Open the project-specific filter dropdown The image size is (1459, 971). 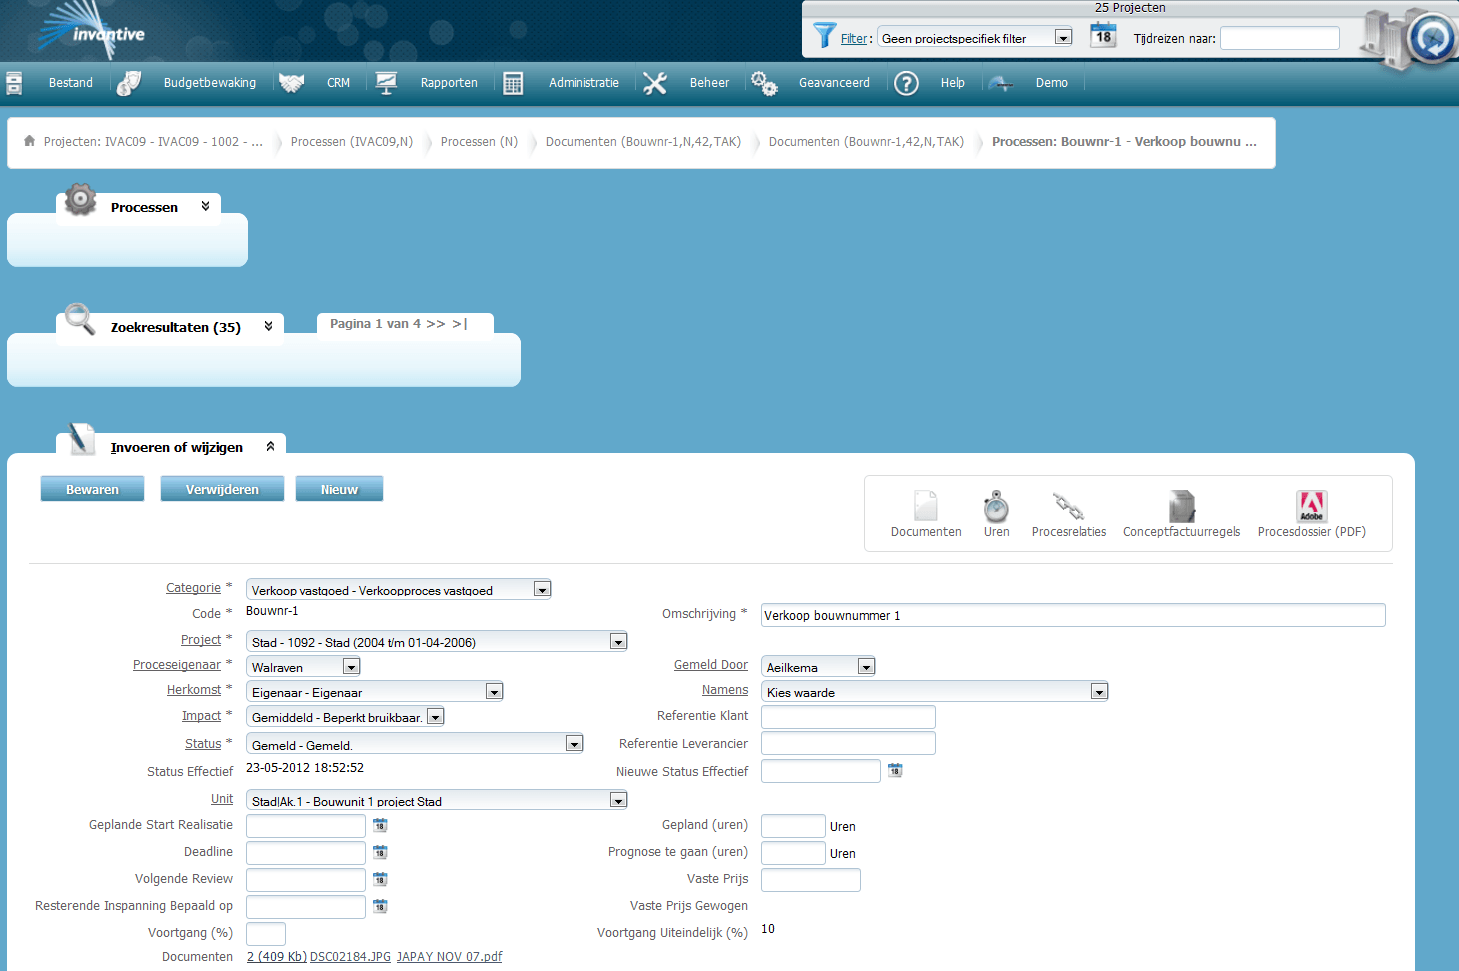[975, 38]
